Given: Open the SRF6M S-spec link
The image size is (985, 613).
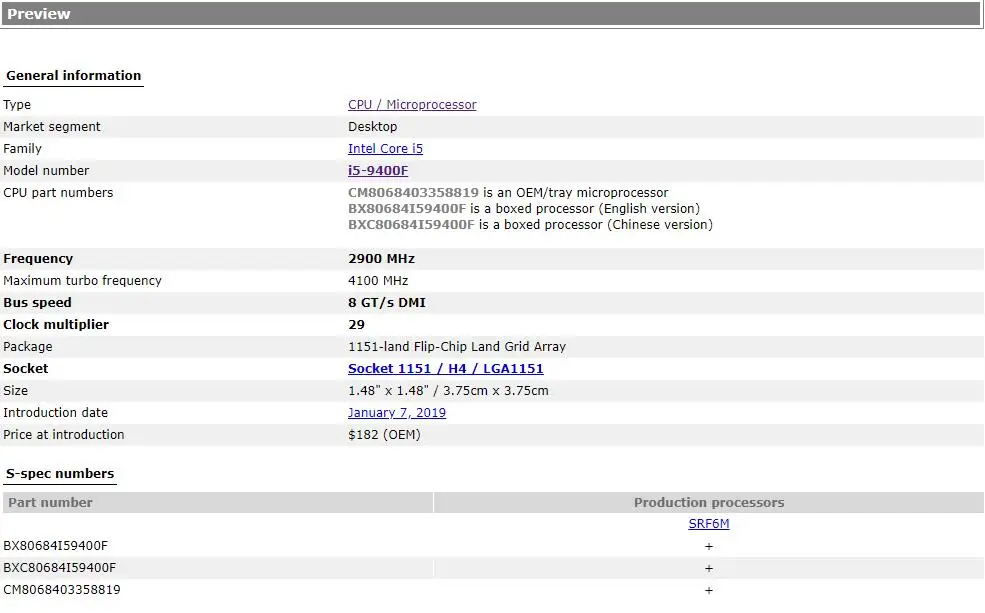Looking at the screenshot, I should point(709,524).
